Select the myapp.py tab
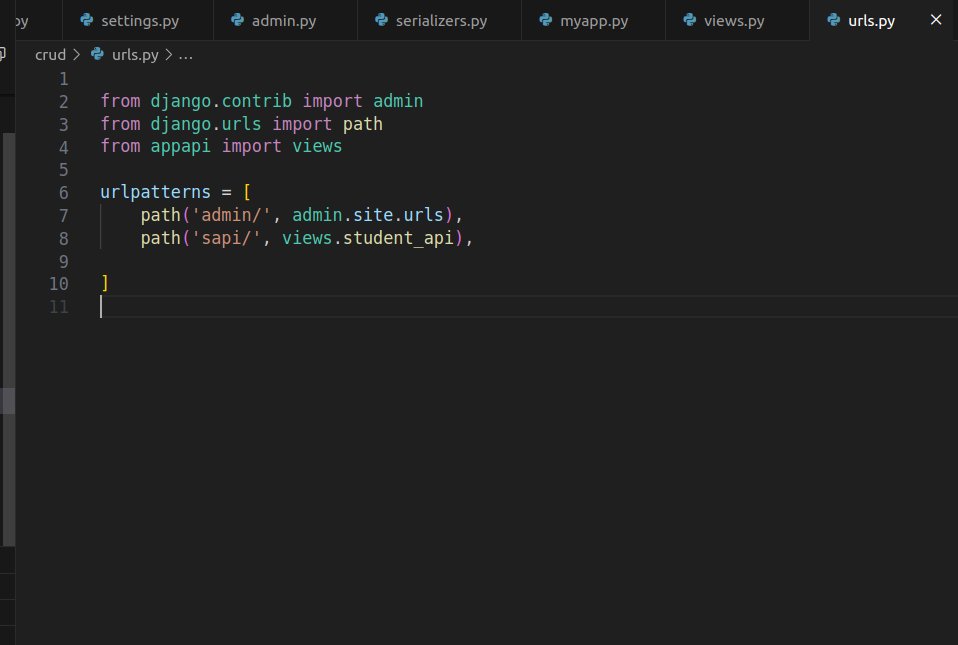Screen dimensions: 958x645 click(x=590, y=19)
